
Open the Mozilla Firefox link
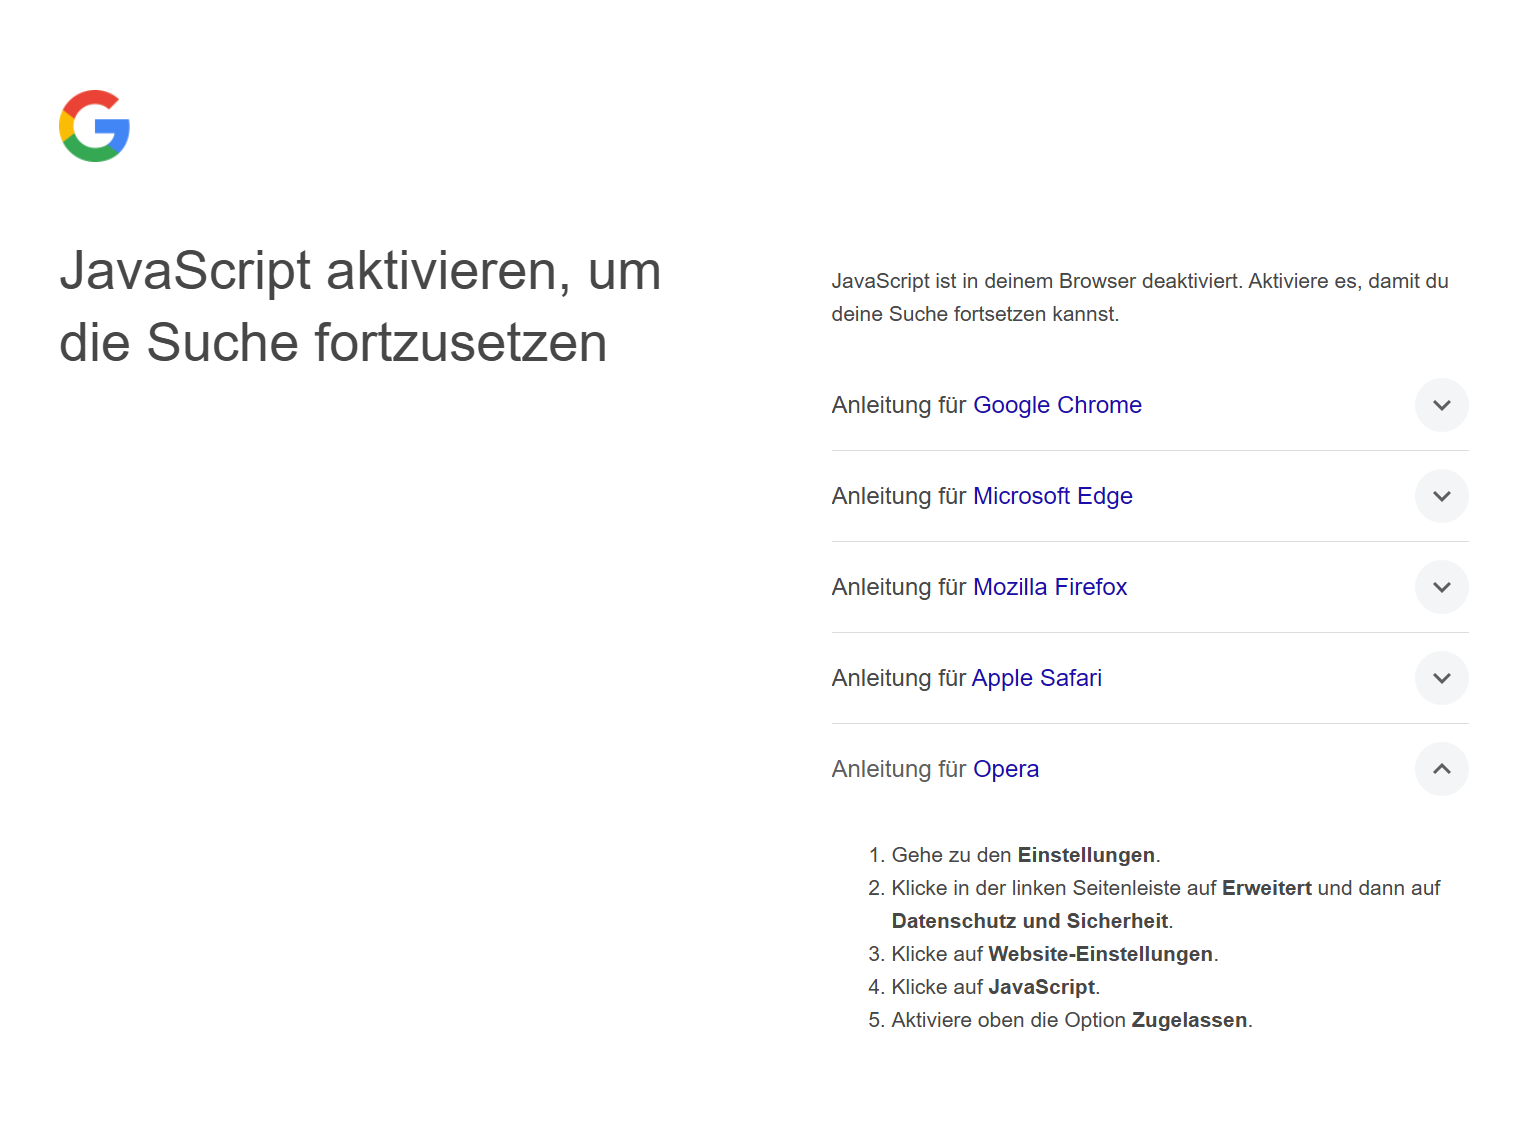click(x=1050, y=587)
